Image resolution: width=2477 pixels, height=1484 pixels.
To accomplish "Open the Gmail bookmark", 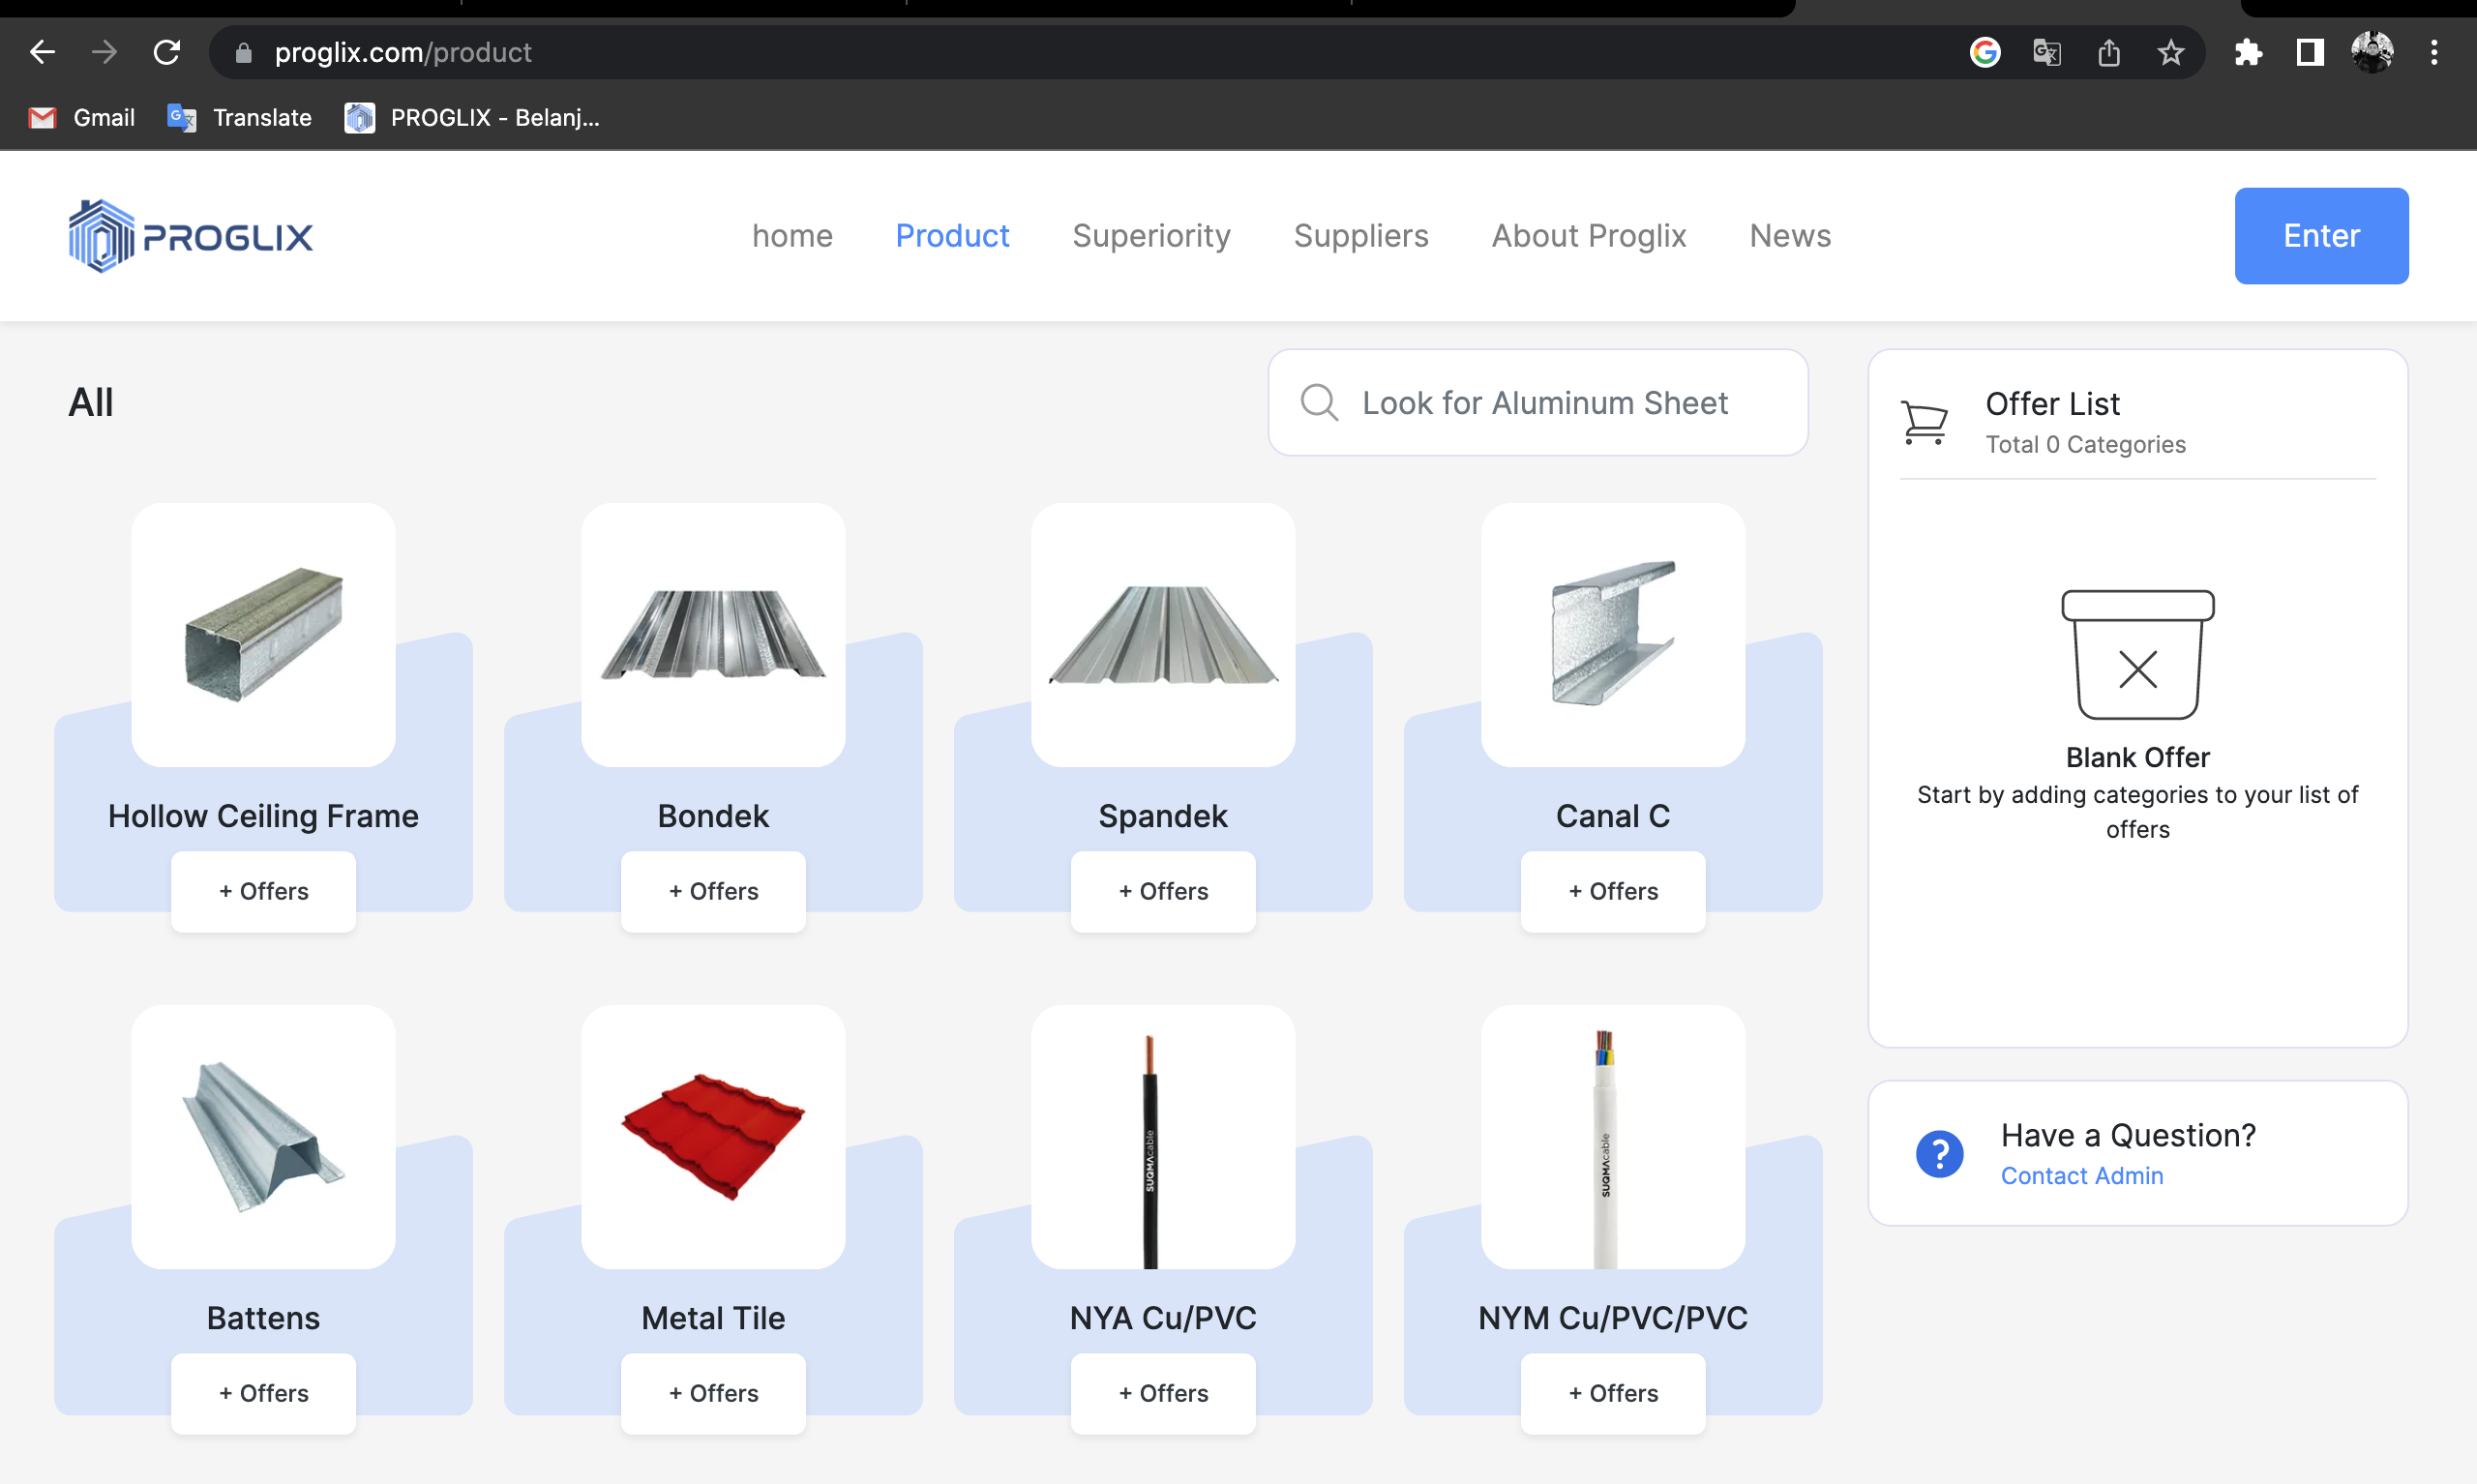I will (x=83, y=118).
